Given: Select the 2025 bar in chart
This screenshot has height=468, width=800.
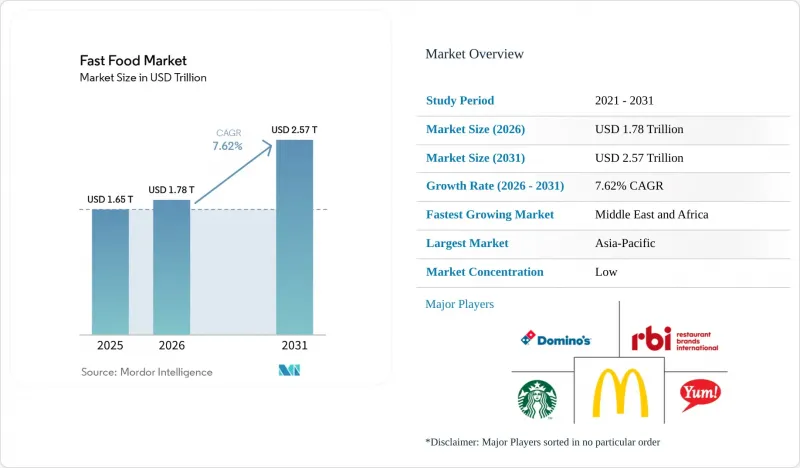Looking at the screenshot, I should (x=110, y=272).
